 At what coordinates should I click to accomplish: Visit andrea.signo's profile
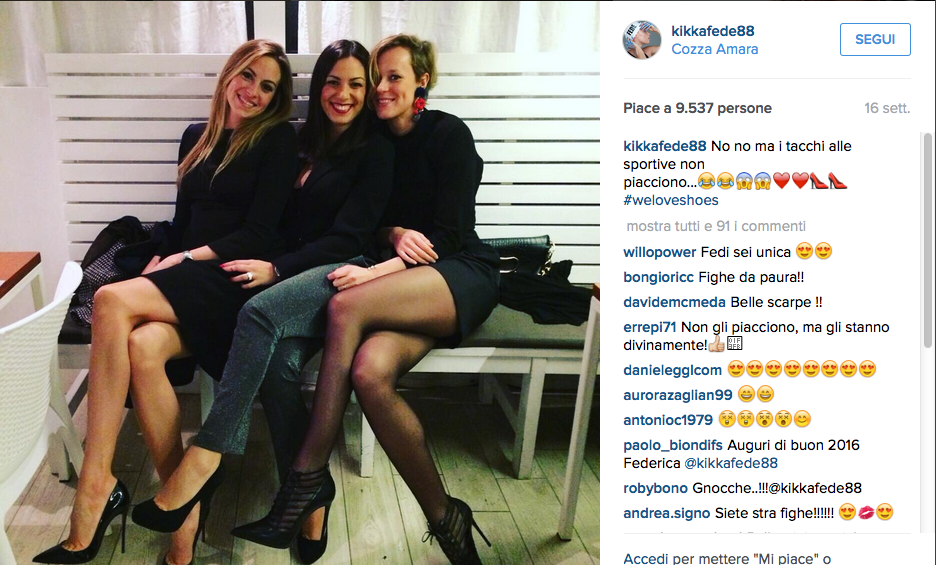click(667, 514)
